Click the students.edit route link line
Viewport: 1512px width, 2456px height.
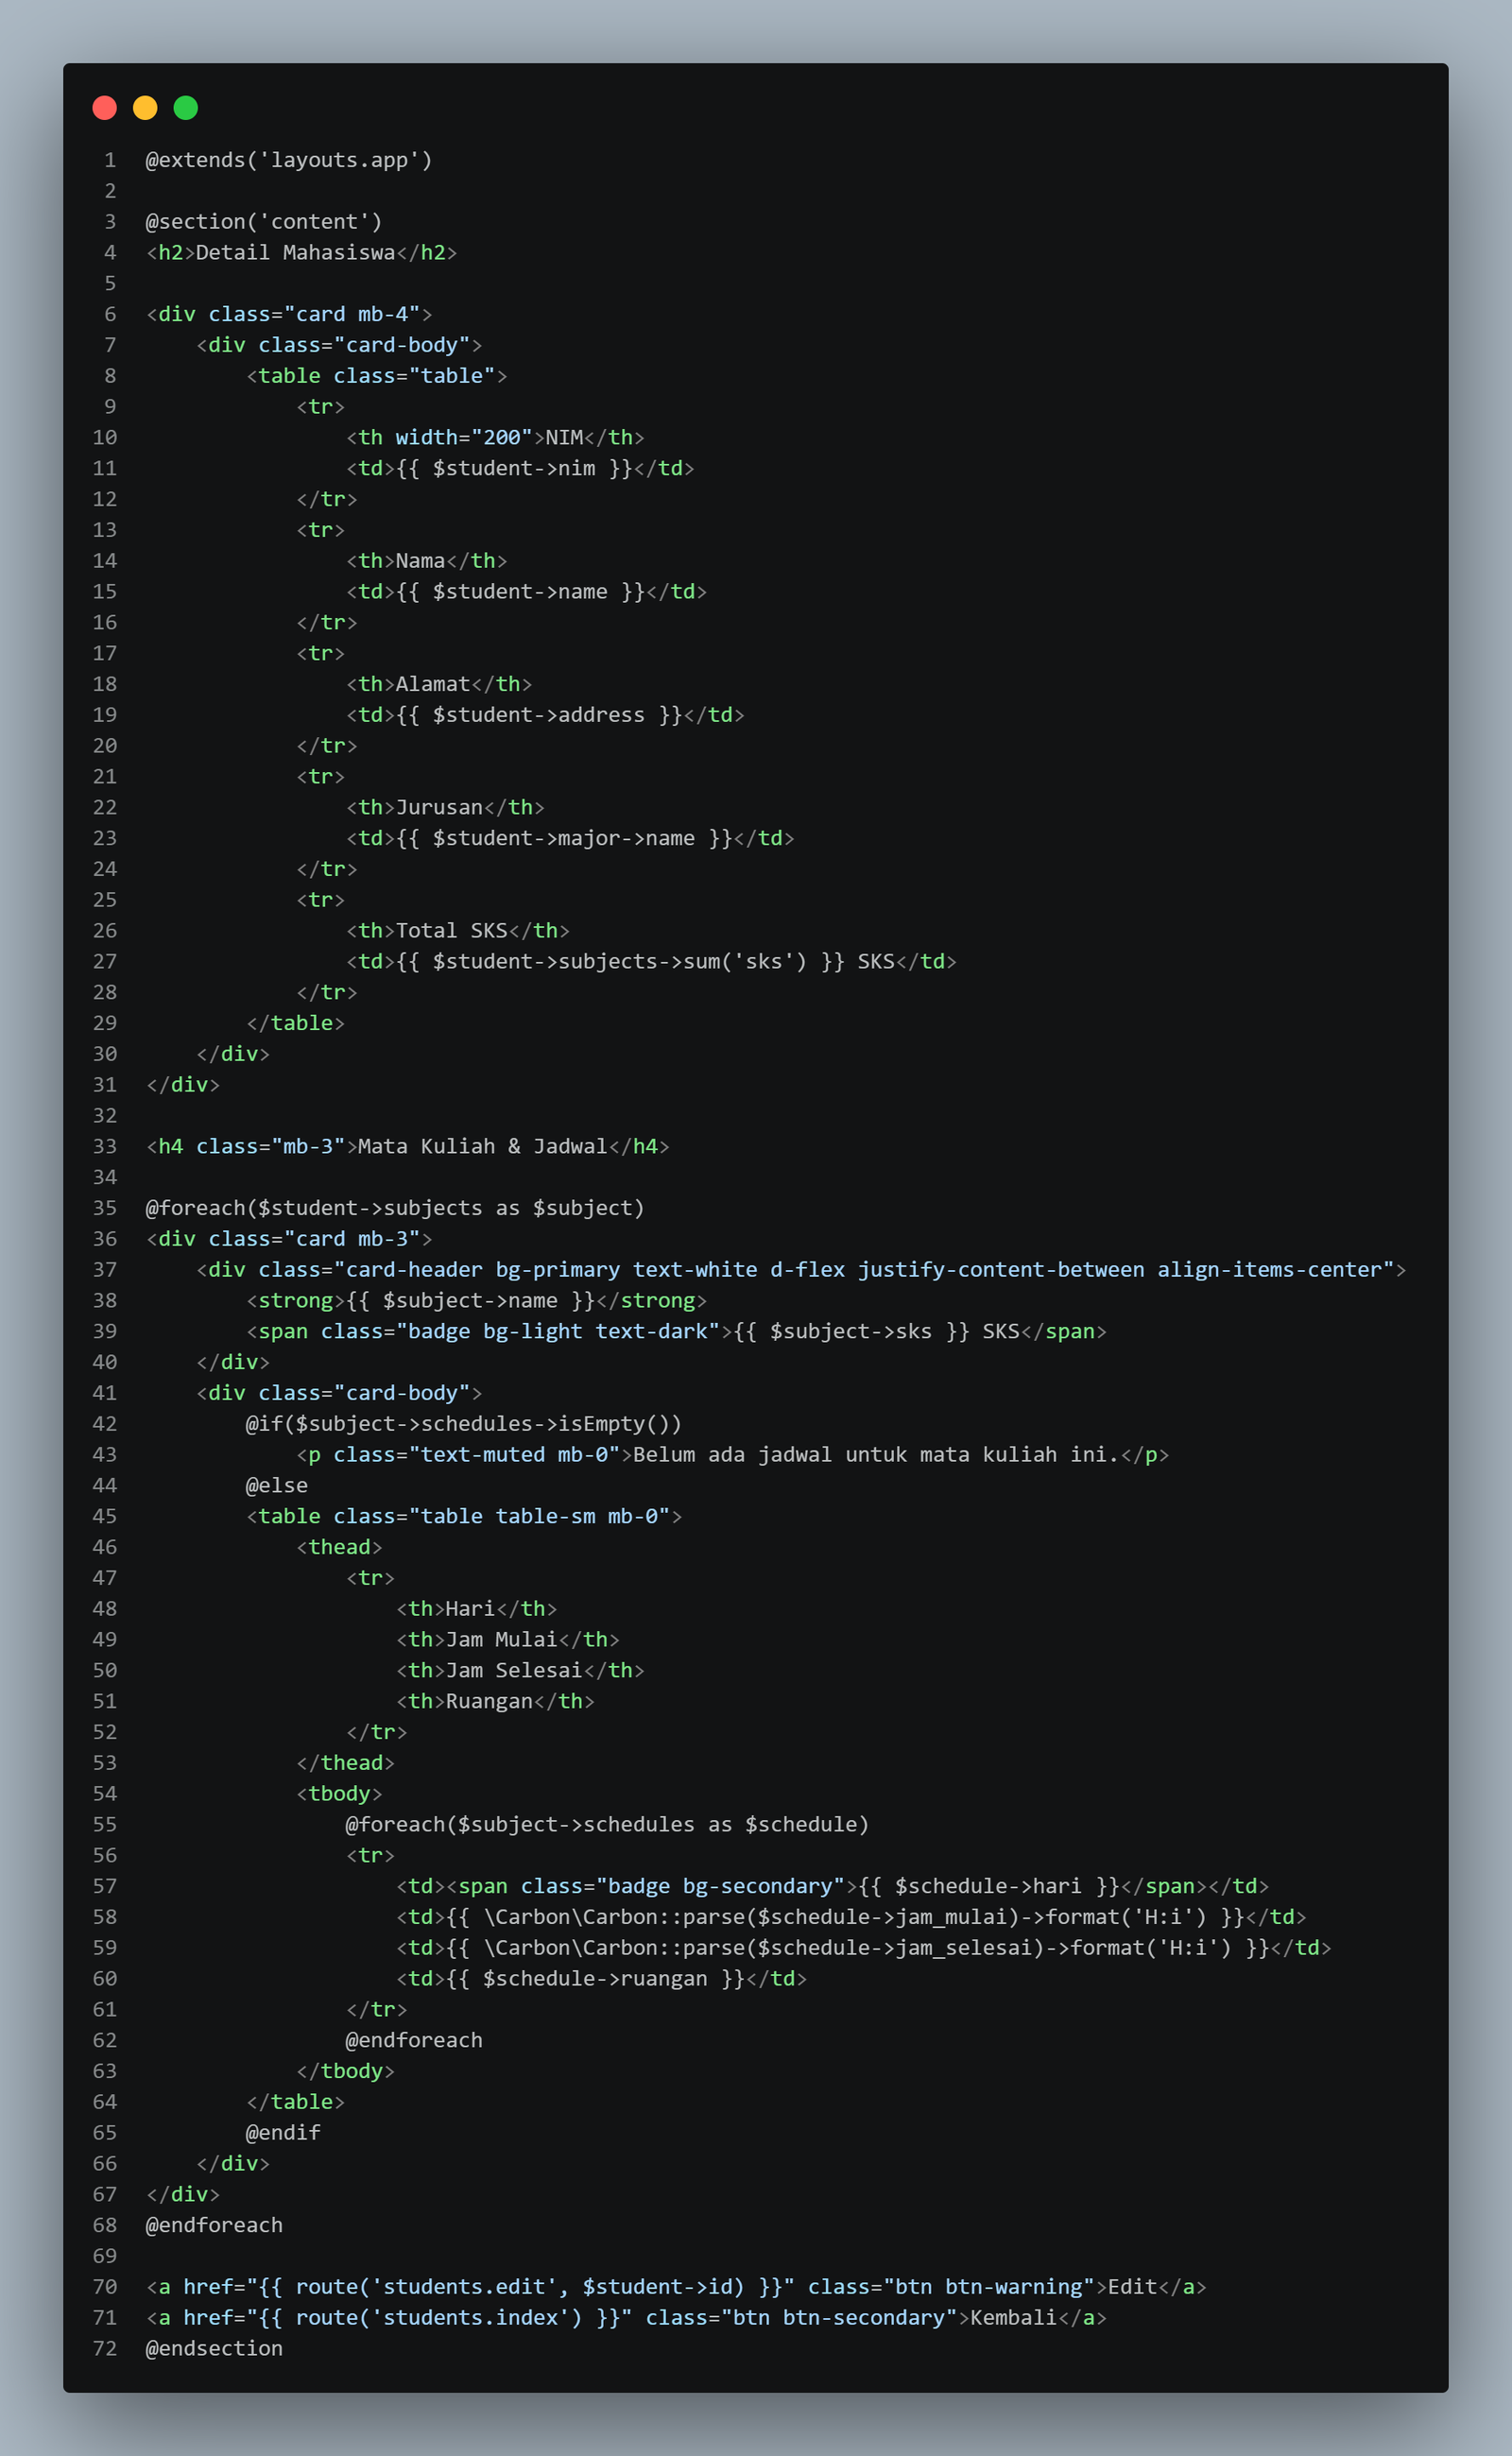coord(676,2287)
